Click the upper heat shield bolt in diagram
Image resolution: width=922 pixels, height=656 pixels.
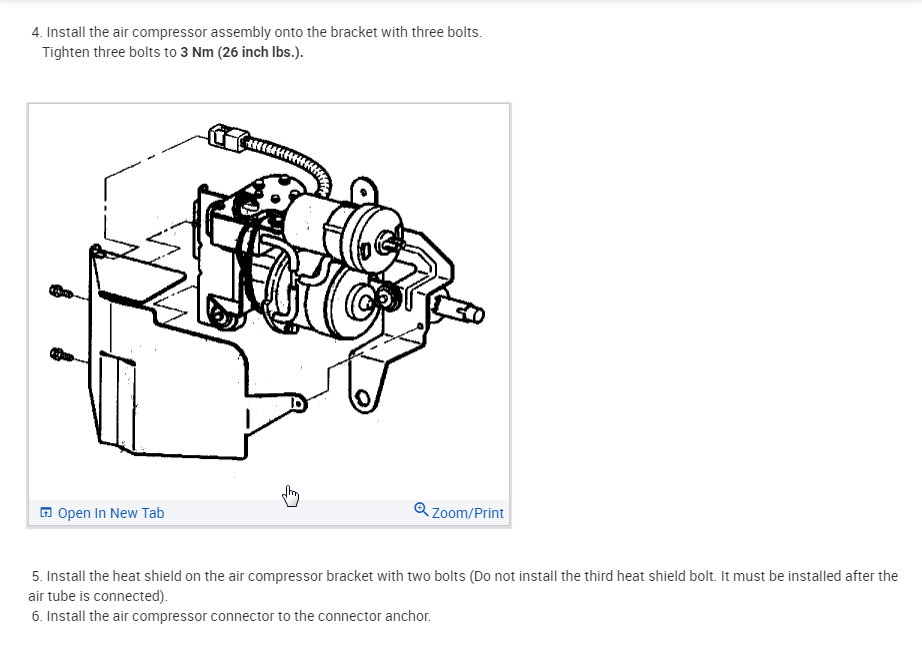click(x=61, y=292)
